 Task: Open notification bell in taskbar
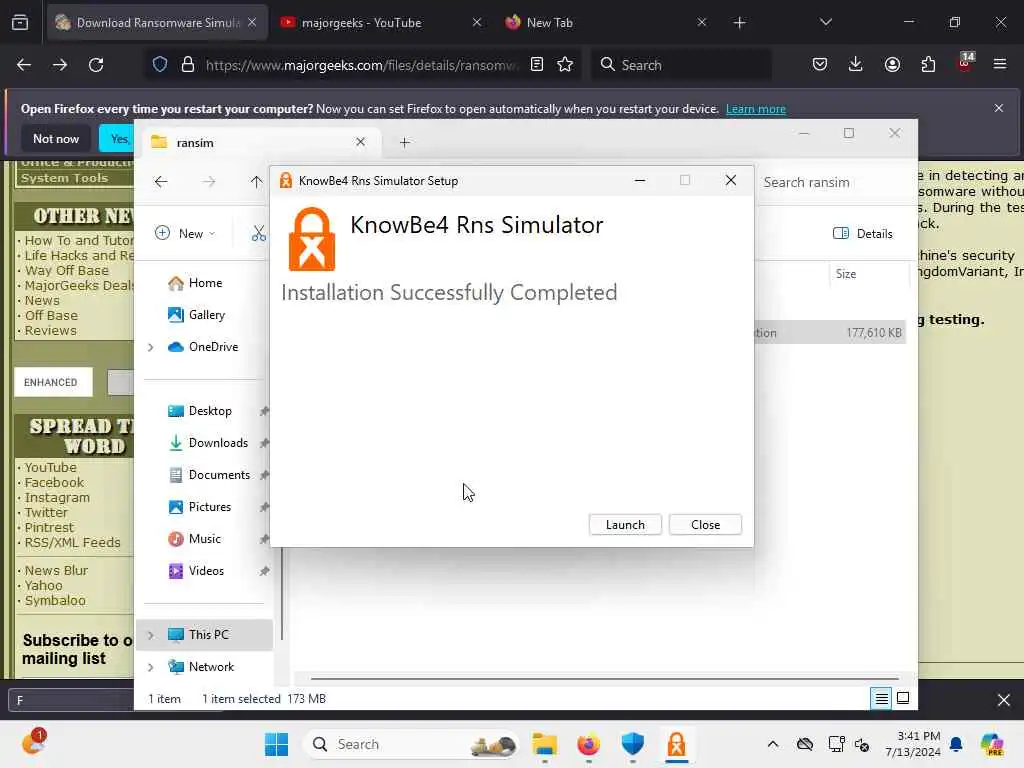(x=956, y=744)
